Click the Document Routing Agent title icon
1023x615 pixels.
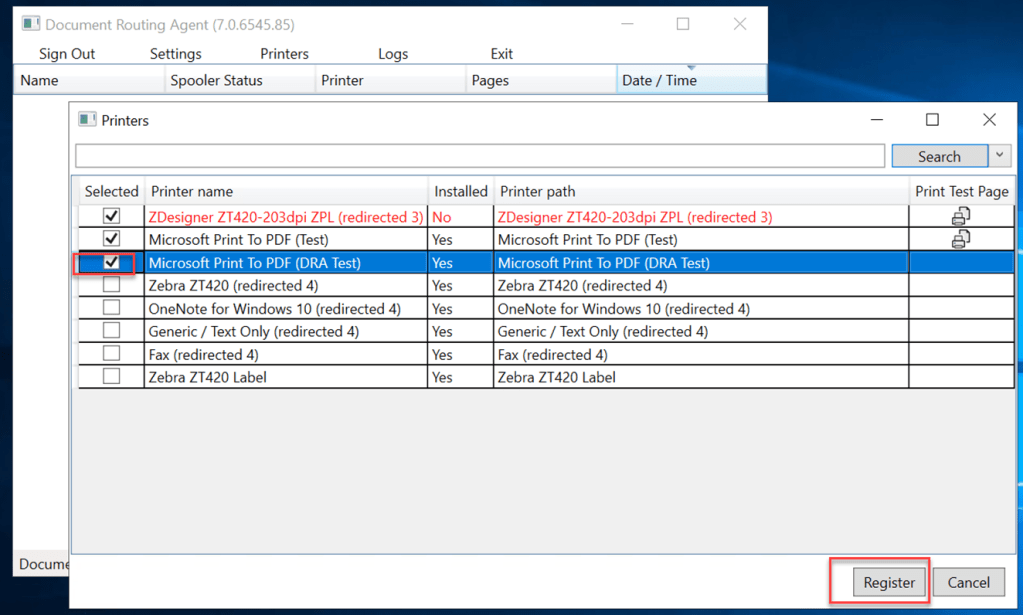pos(31,24)
